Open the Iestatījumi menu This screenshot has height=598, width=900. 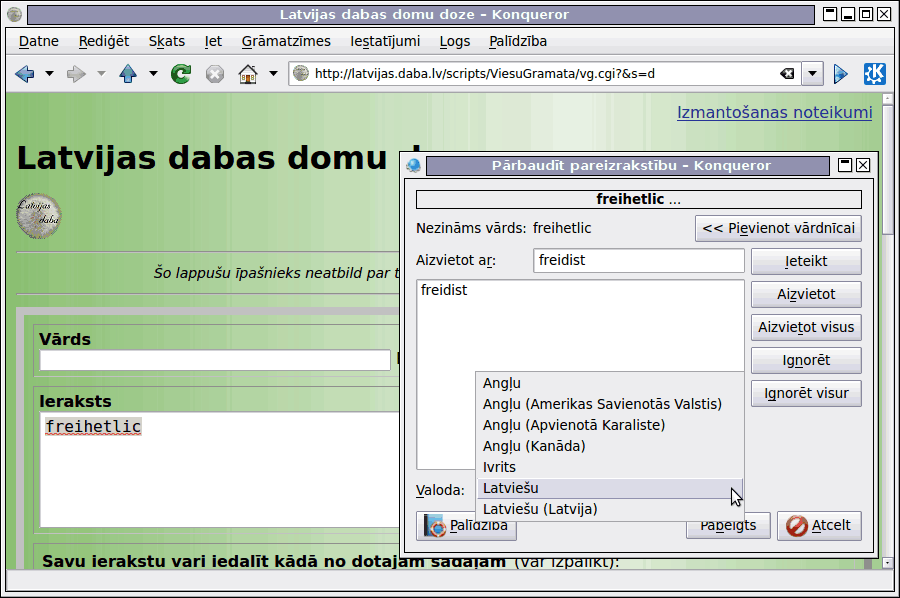385,41
